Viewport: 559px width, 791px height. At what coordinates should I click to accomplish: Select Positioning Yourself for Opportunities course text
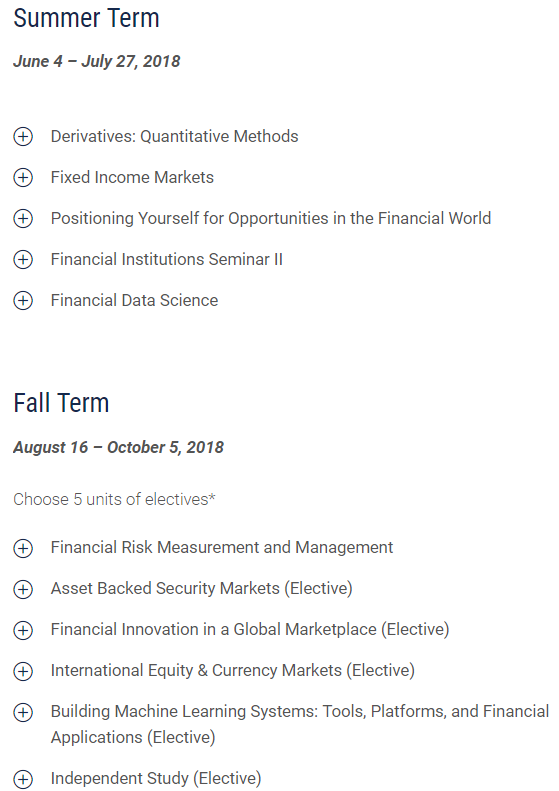pos(271,218)
